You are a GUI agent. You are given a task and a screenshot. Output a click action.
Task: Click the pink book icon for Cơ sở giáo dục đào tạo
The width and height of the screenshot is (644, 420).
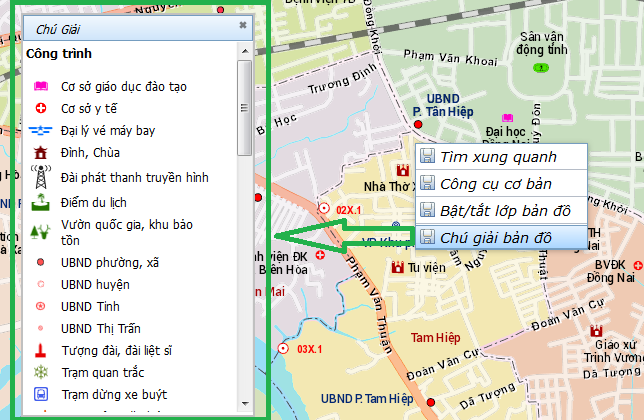point(41,86)
